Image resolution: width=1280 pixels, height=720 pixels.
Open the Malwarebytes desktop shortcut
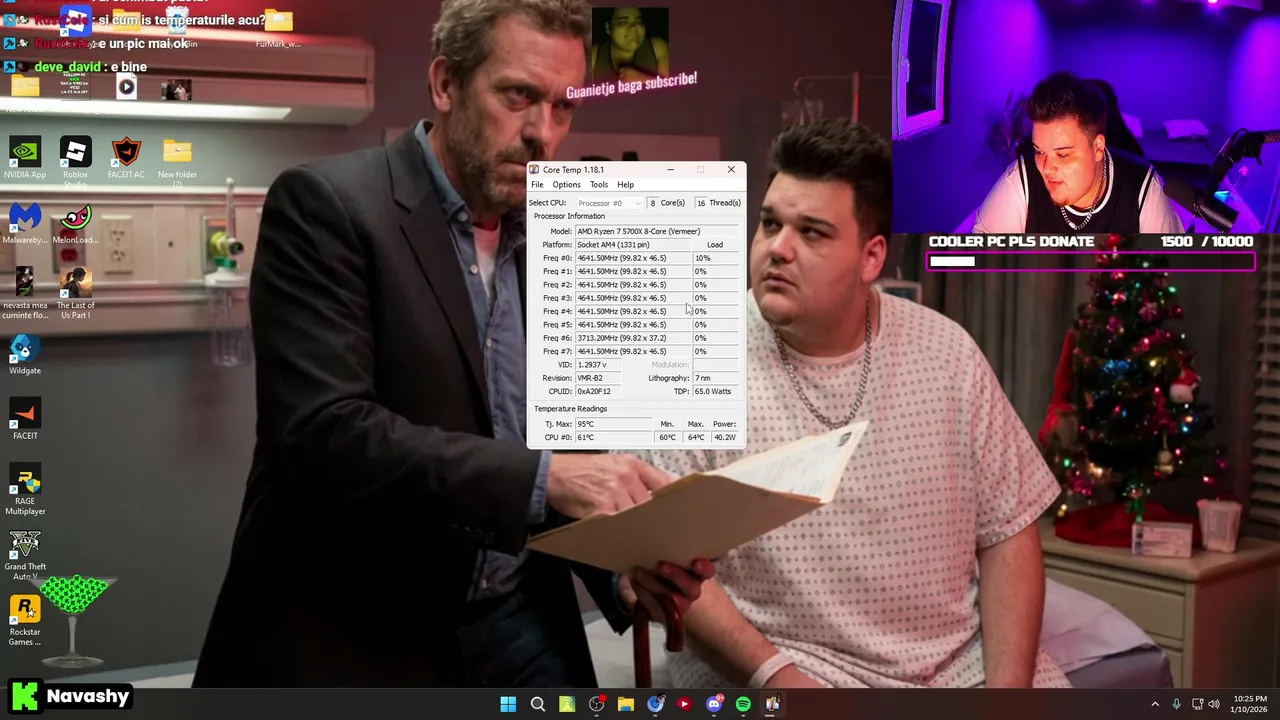pyautogui.click(x=25, y=223)
